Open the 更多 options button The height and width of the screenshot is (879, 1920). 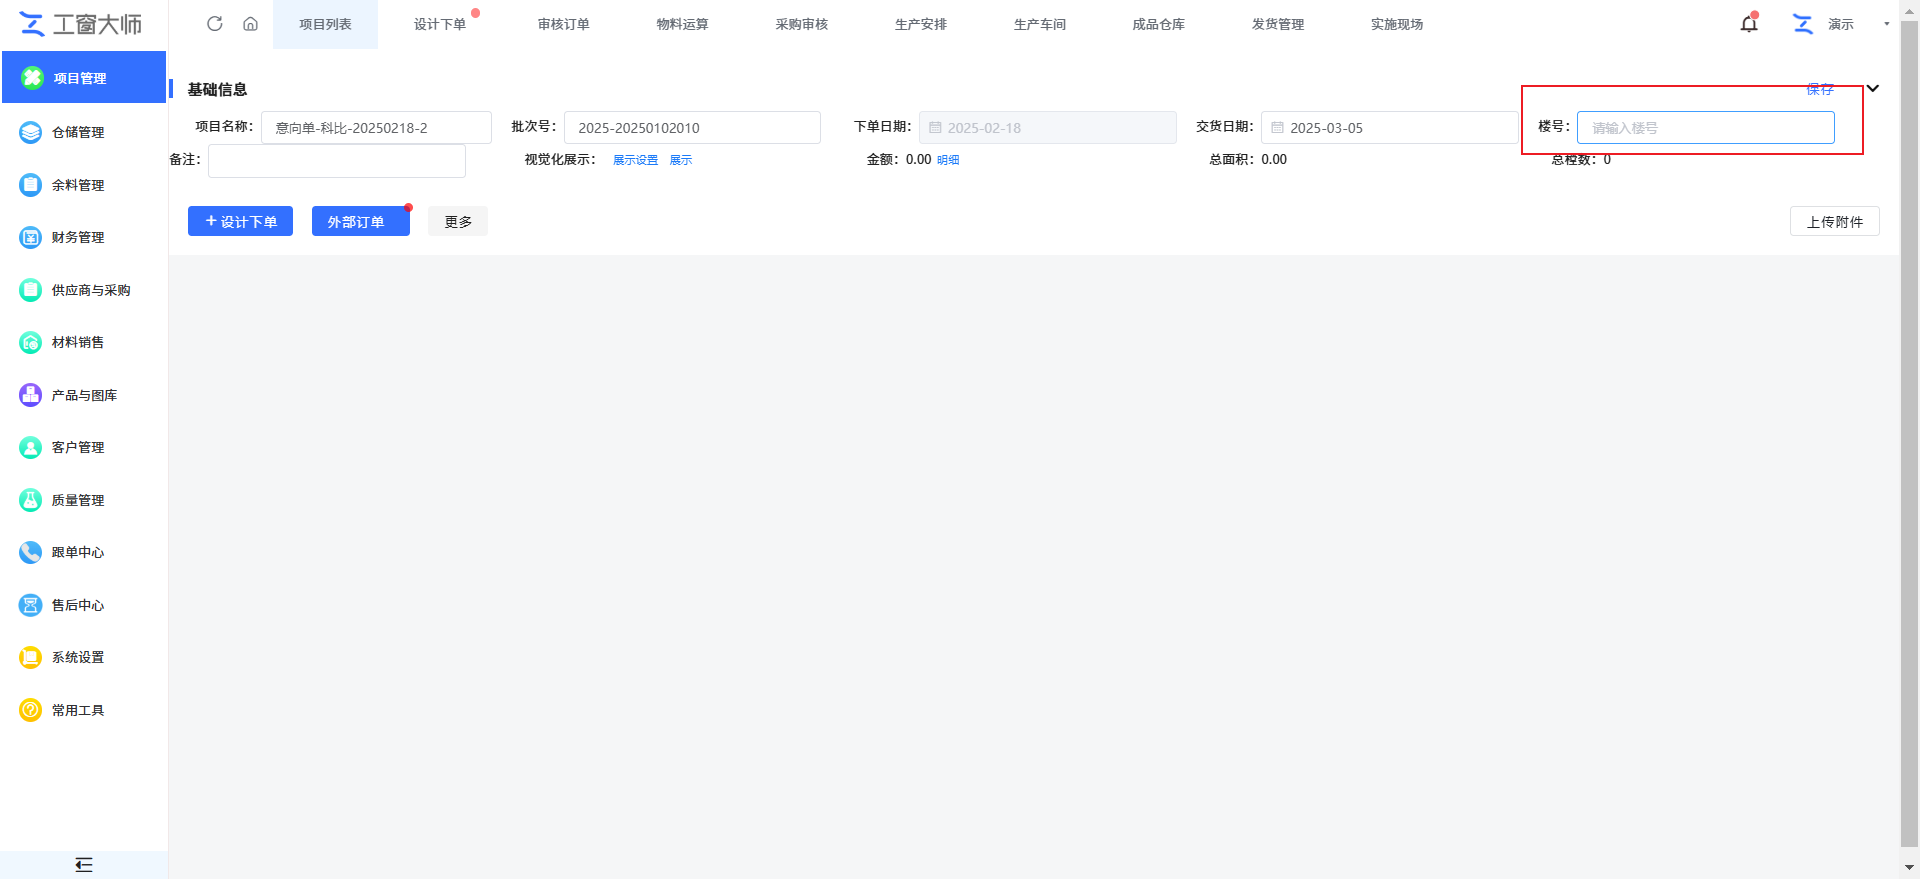(x=458, y=221)
